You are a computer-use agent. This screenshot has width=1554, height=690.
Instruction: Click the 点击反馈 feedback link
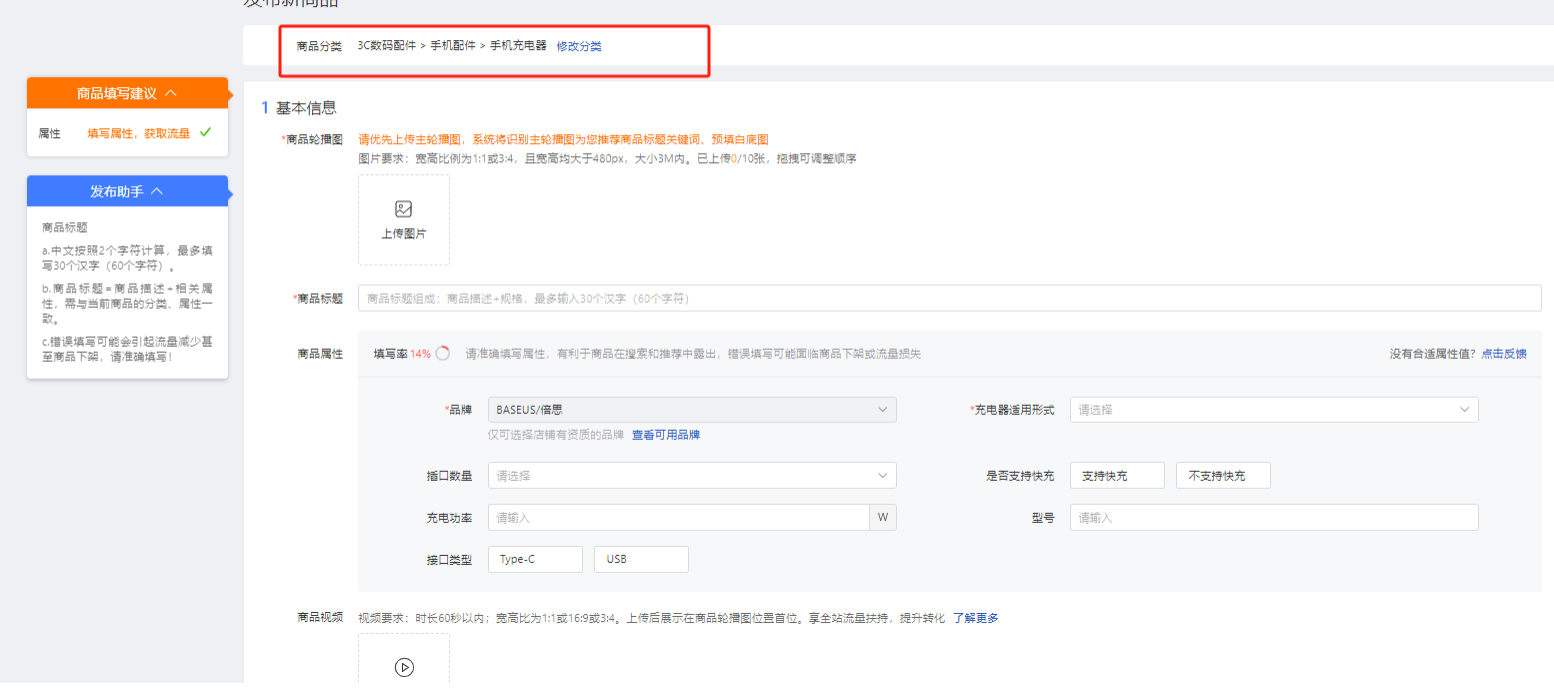tap(1503, 353)
